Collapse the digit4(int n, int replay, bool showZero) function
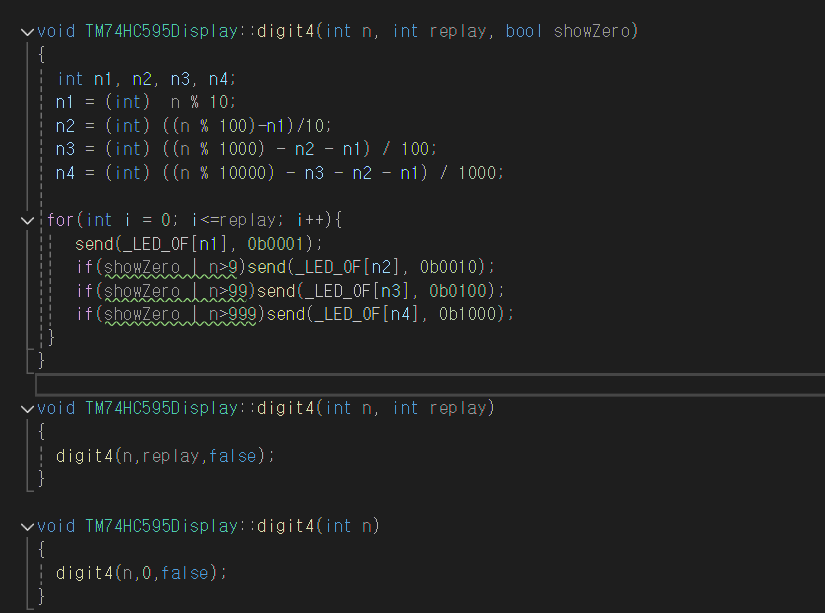 tap(27, 32)
